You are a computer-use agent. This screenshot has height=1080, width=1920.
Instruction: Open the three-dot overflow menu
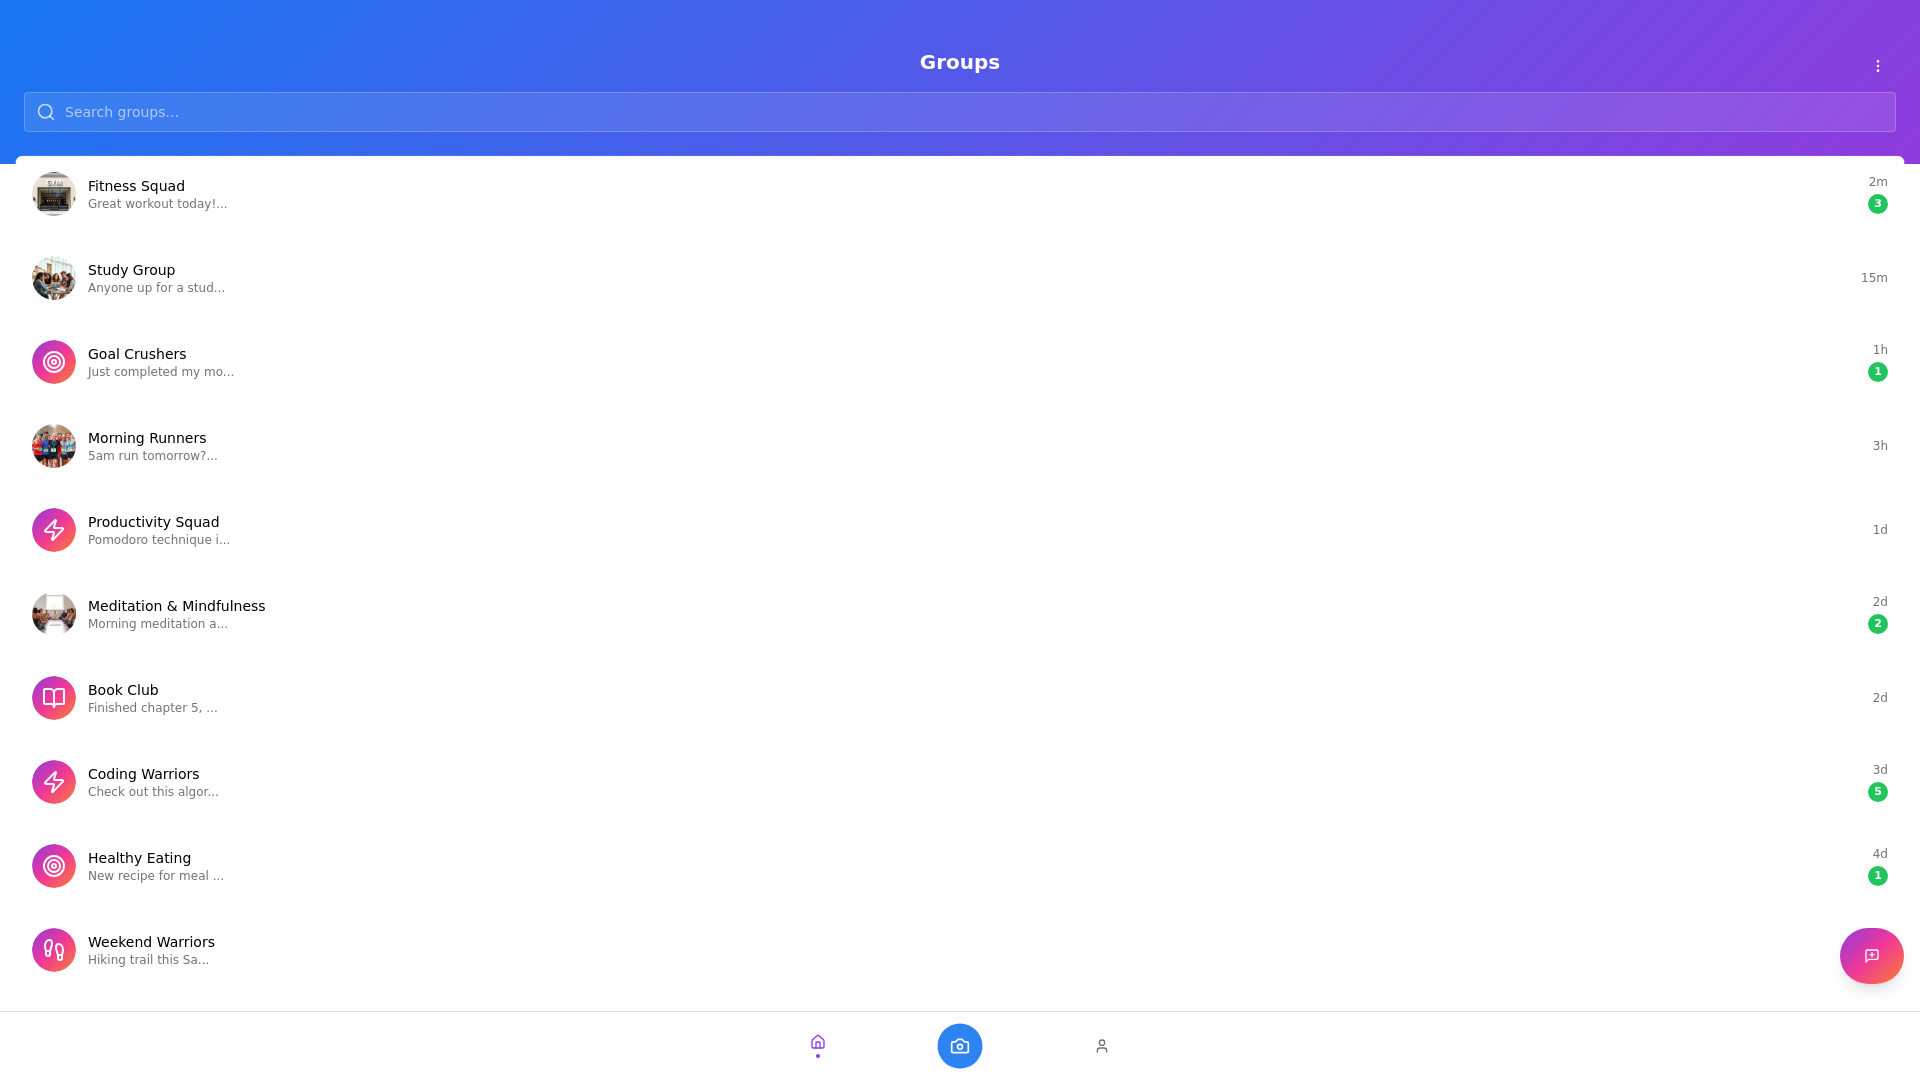[1877, 66]
